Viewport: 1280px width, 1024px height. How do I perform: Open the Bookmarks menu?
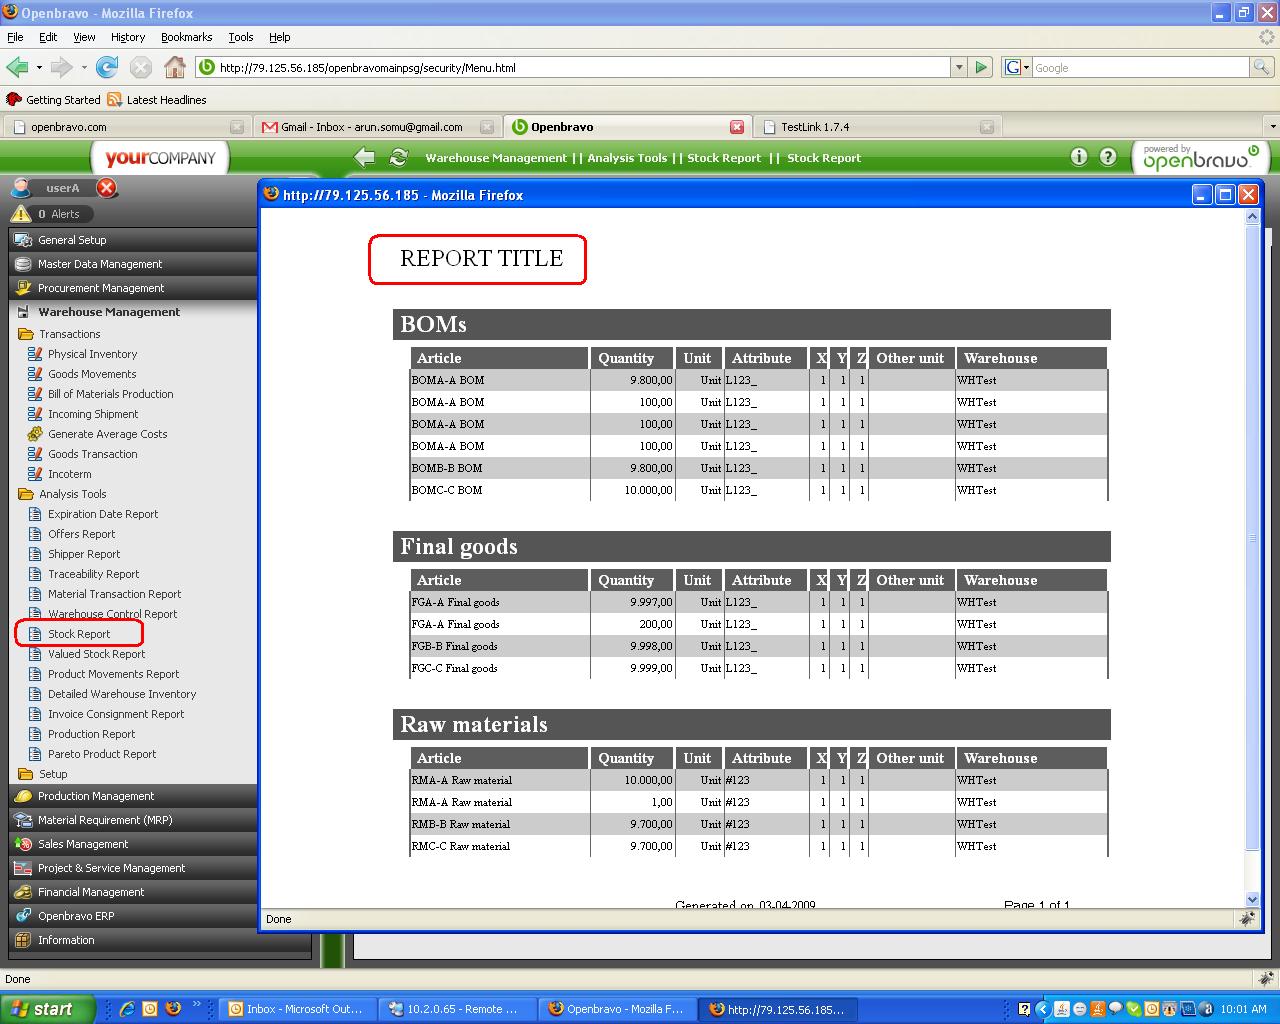pos(186,37)
